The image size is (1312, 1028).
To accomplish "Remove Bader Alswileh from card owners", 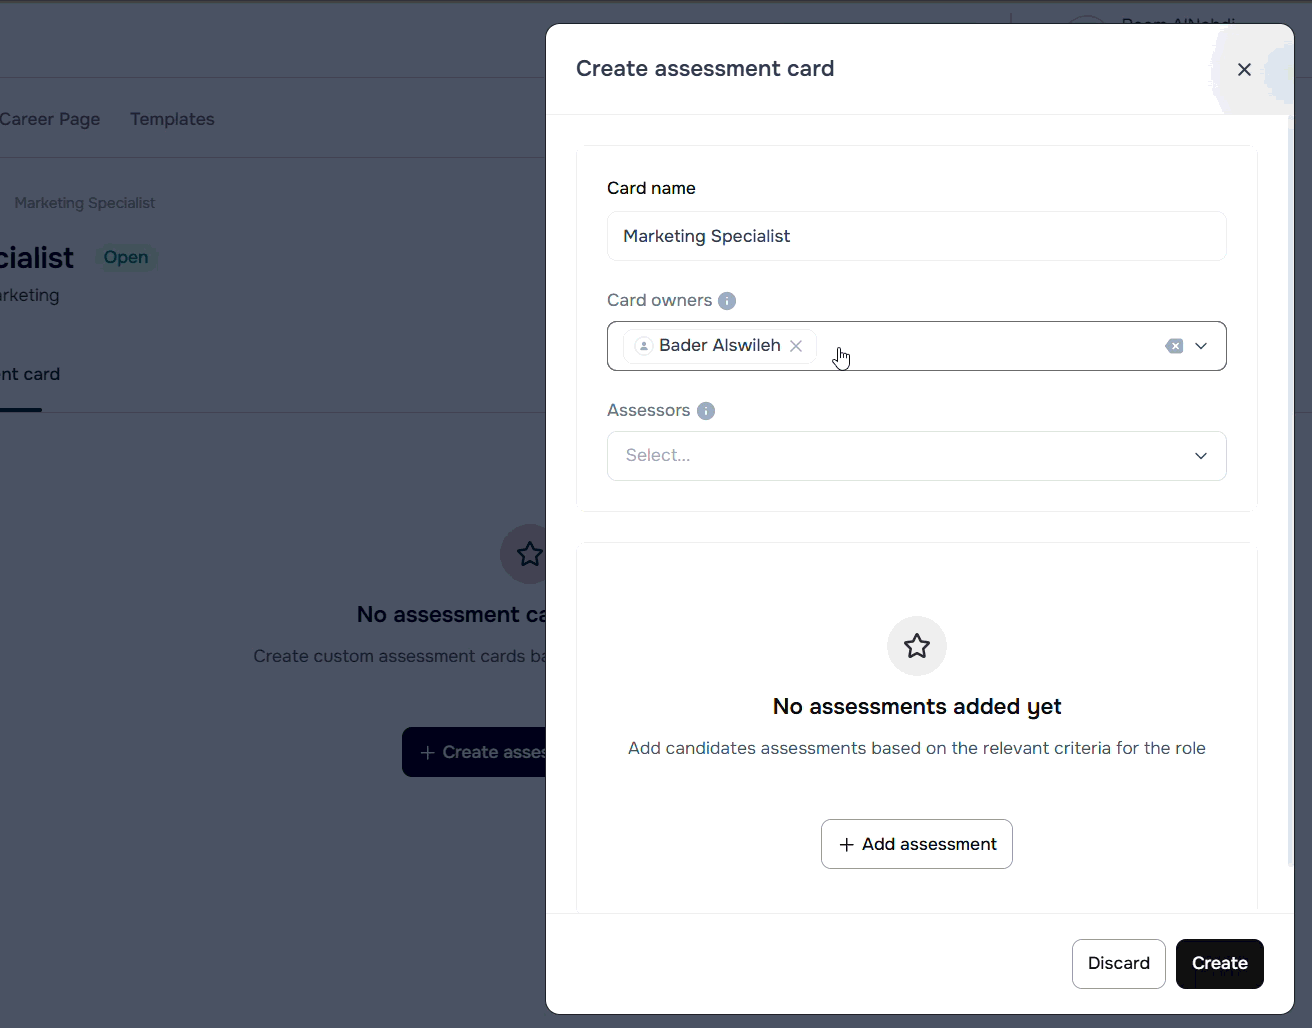I will coord(796,346).
